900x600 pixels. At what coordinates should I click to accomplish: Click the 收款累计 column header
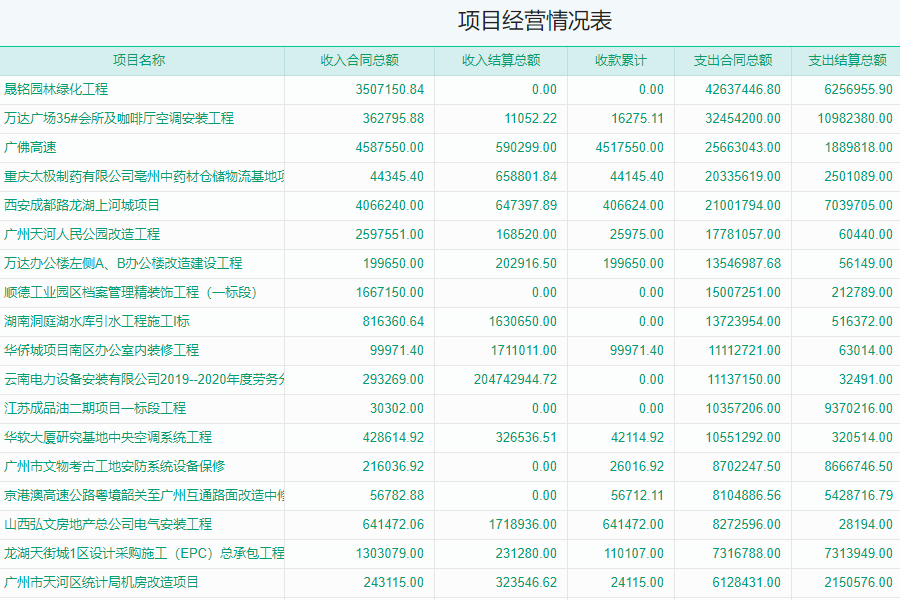(620, 60)
